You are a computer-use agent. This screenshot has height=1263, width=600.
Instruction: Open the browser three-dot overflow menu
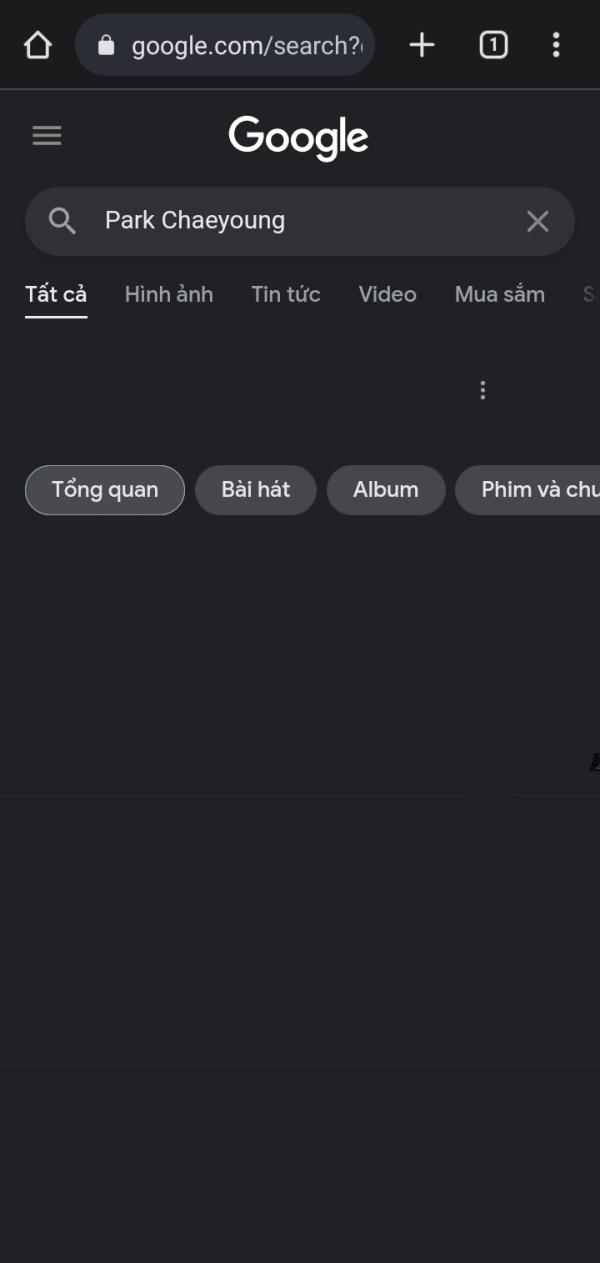point(556,45)
